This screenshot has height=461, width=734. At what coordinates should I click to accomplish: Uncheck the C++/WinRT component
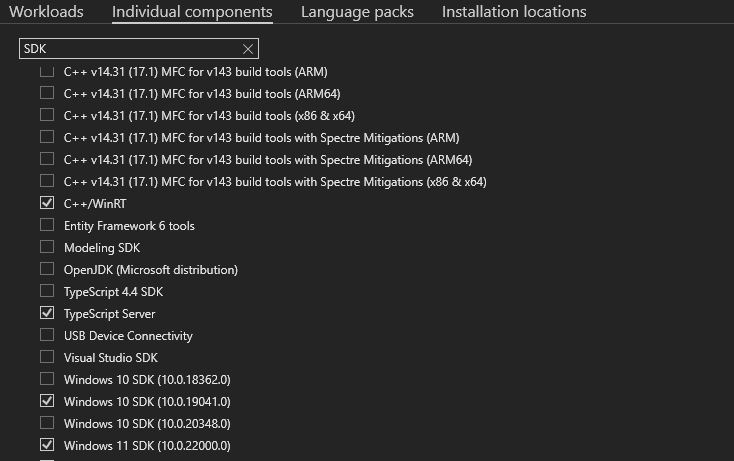pos(47,203)
